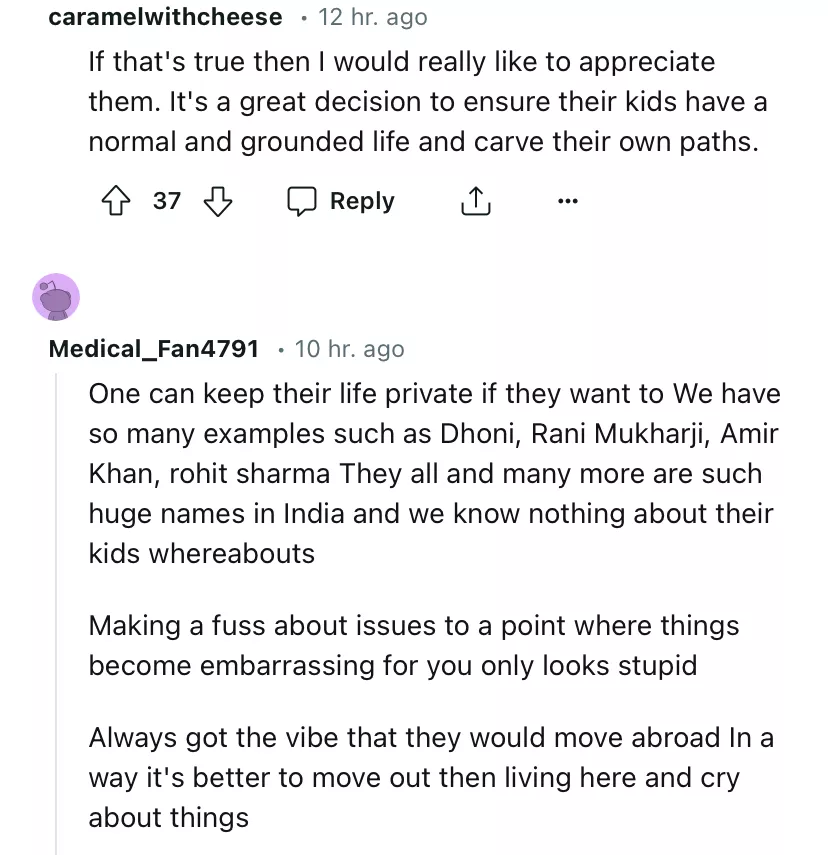
Task: Click Medical_Fan4791's purple avatar
Action: tap(55, 297)
